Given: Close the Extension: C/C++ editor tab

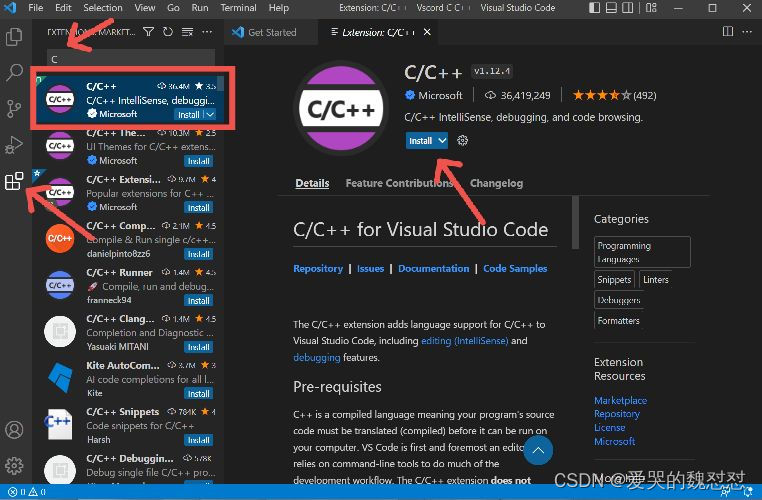Looking at the screenshot, I should pos(427,32).
